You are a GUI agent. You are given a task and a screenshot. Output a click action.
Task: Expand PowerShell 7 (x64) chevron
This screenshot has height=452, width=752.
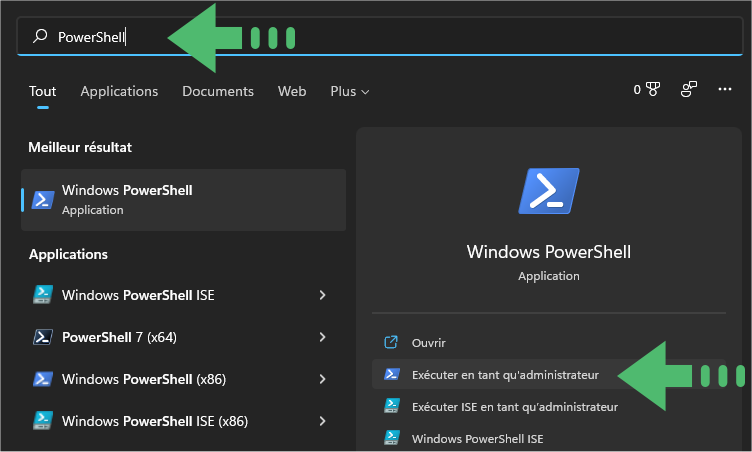(322, 337)
